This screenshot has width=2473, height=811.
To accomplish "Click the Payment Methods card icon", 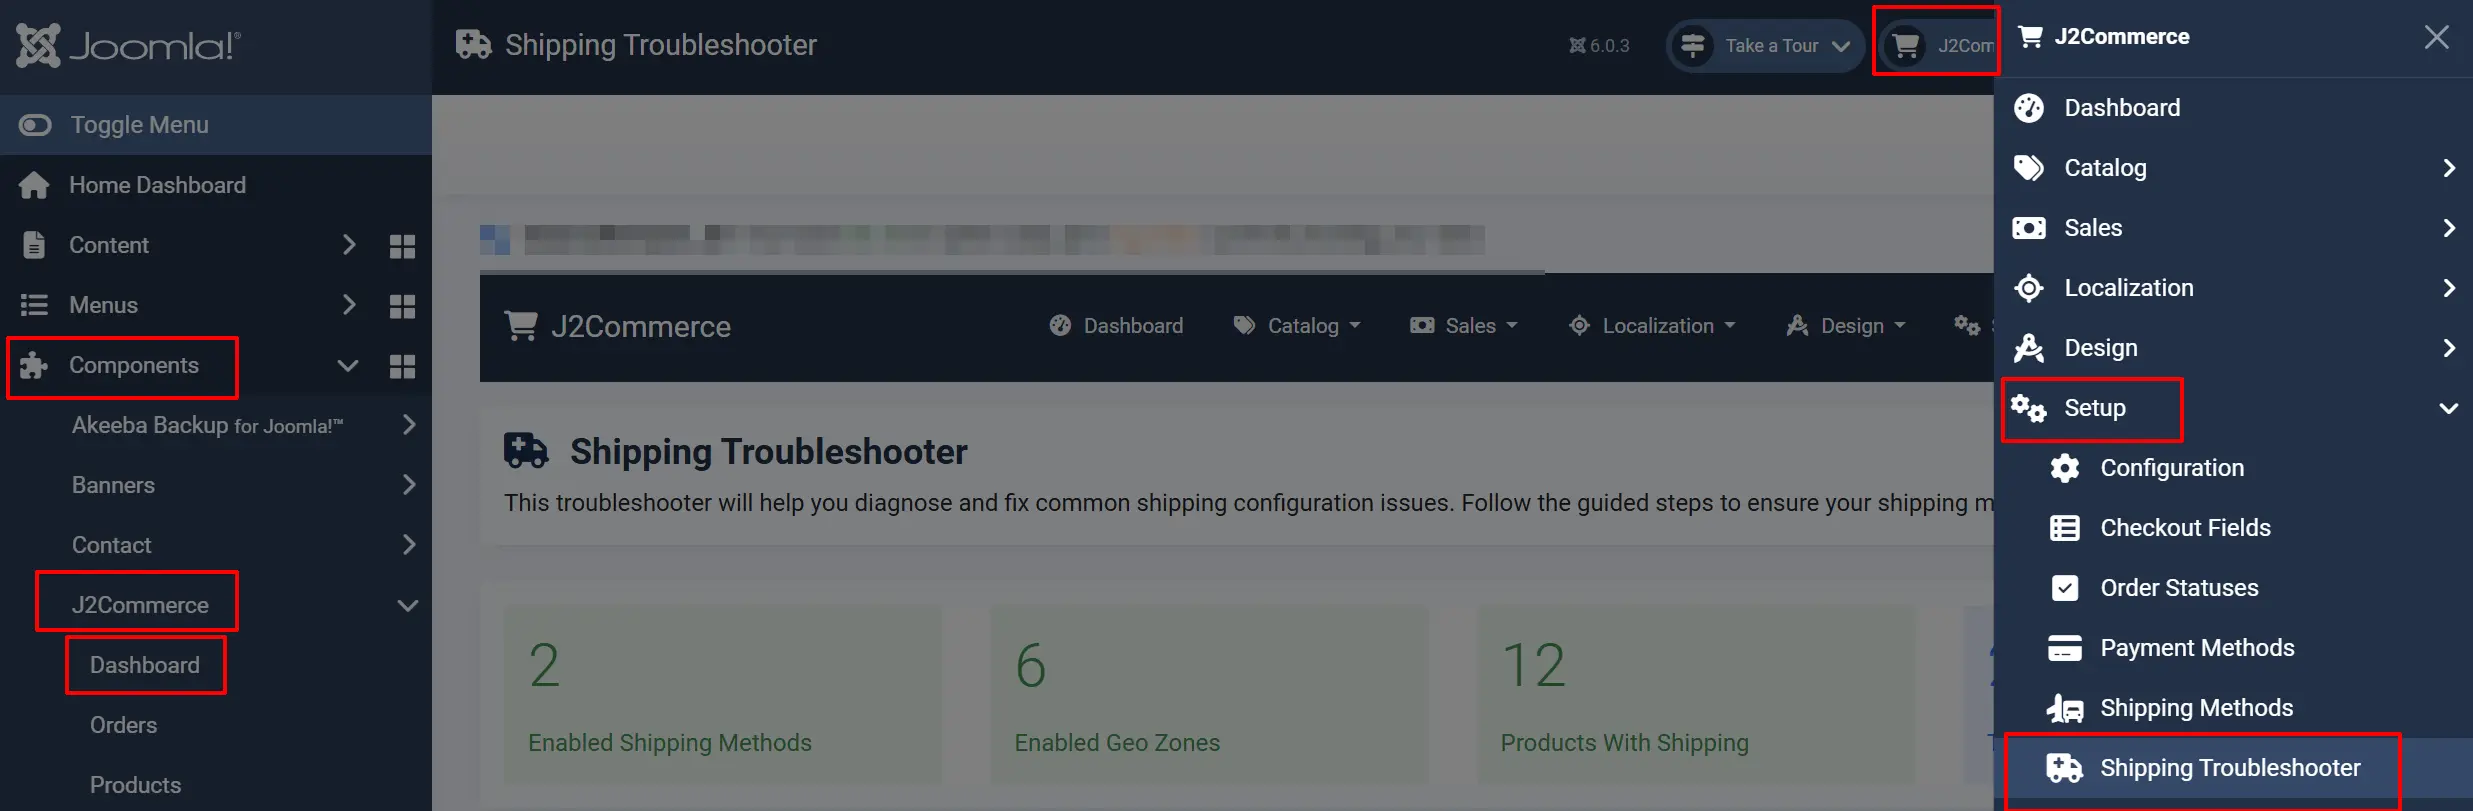I will point(2065,648).
